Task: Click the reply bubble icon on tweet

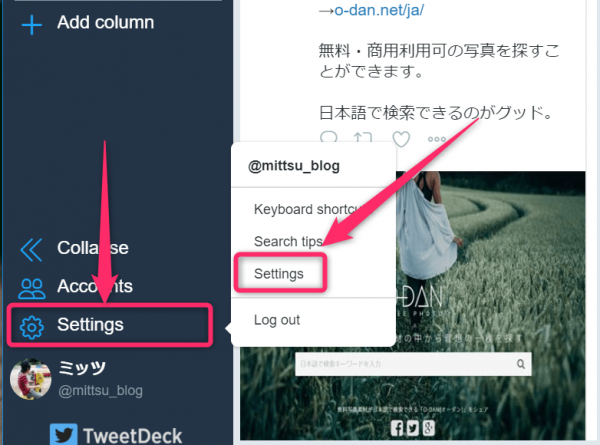Action: 328,137
